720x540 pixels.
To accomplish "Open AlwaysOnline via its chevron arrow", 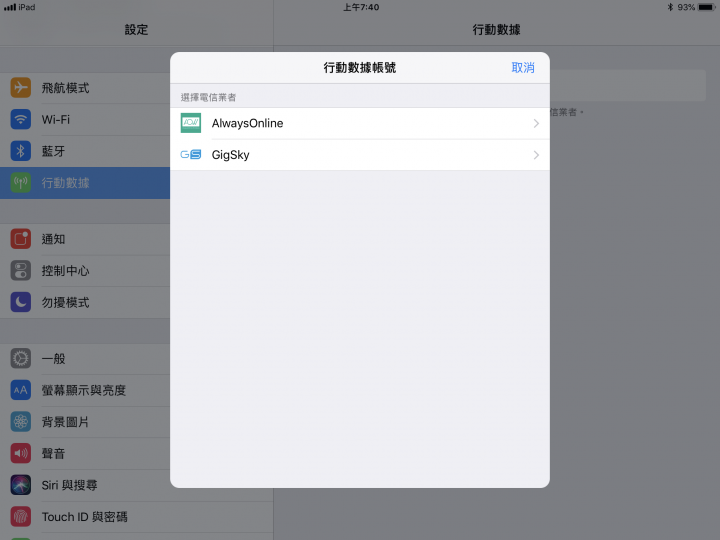I will click(x=536, y=124).
